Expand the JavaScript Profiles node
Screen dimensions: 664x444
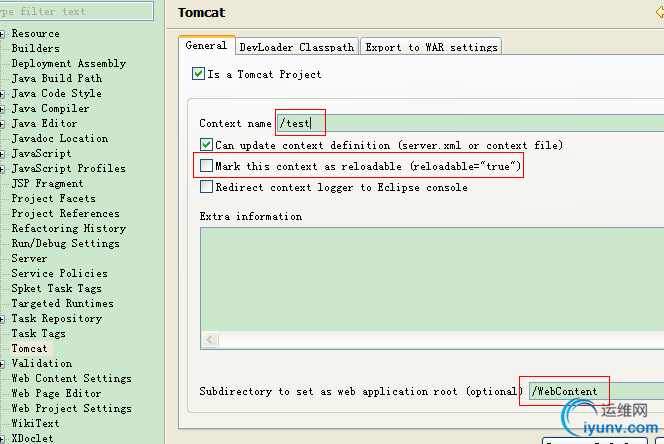(2, 169)
